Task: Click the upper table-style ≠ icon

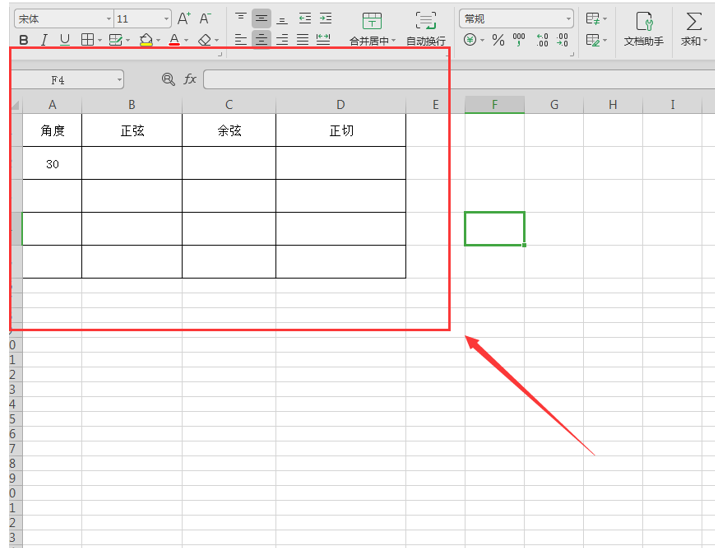Action: 592,19
